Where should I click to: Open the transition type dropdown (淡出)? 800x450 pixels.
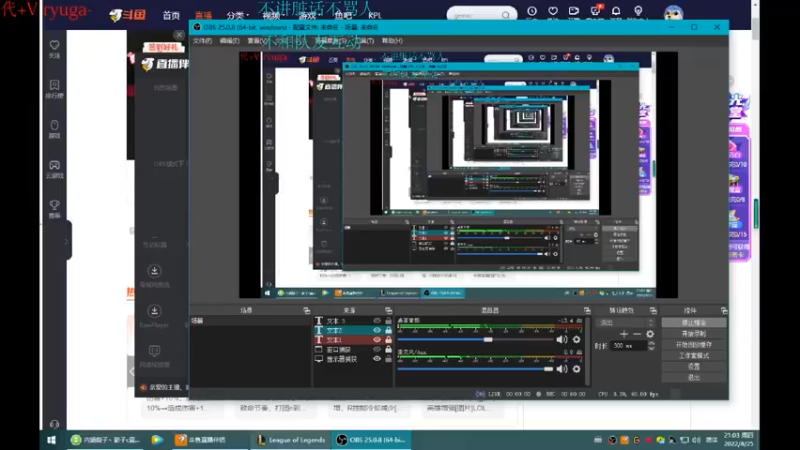point(626,322)
